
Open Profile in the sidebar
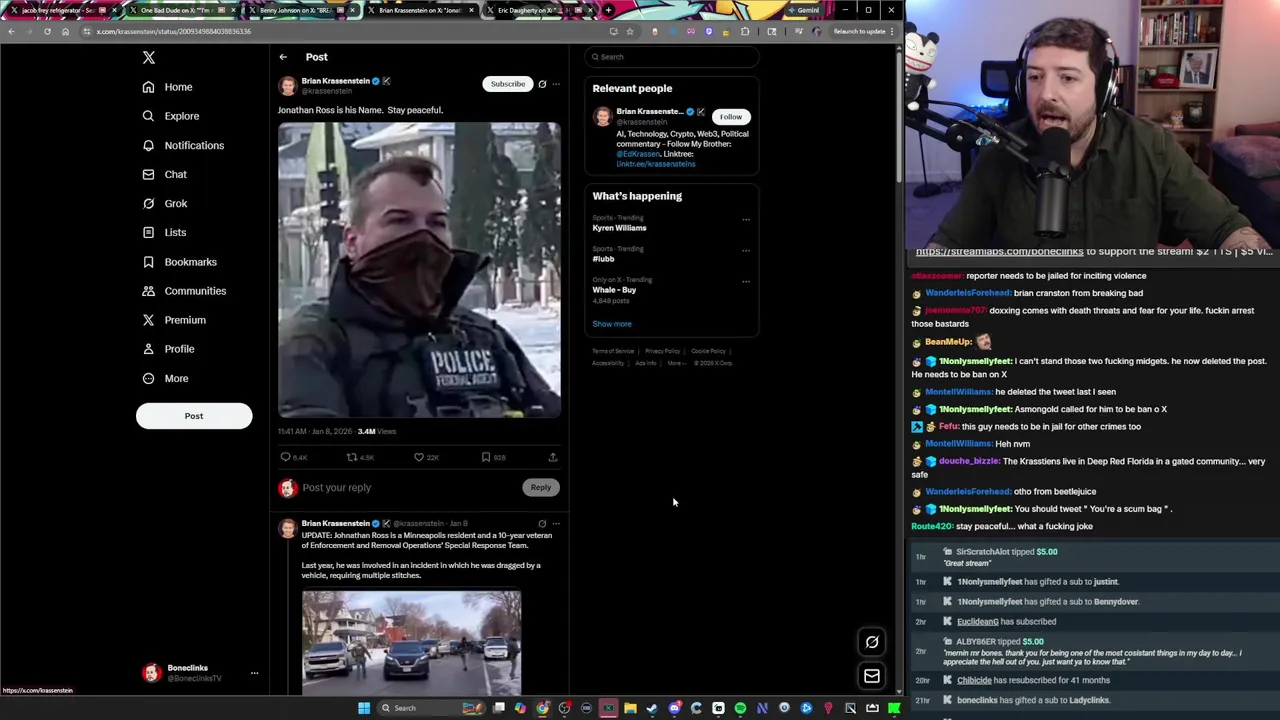click(168, 349)
